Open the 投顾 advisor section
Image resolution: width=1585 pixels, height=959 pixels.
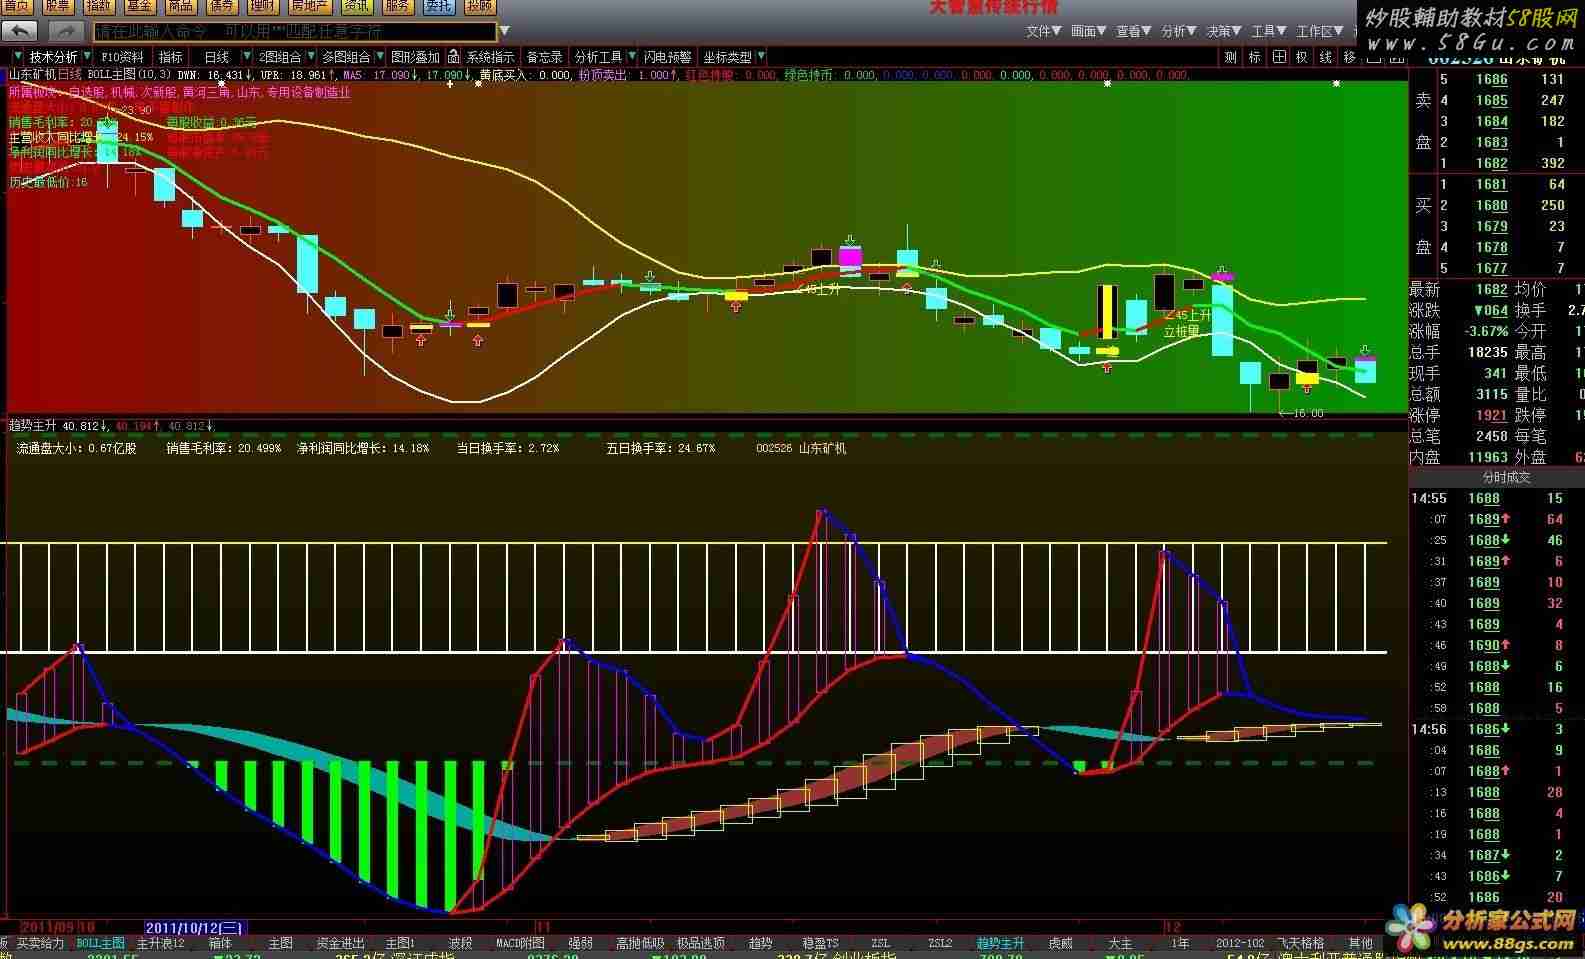click(479, 6)
